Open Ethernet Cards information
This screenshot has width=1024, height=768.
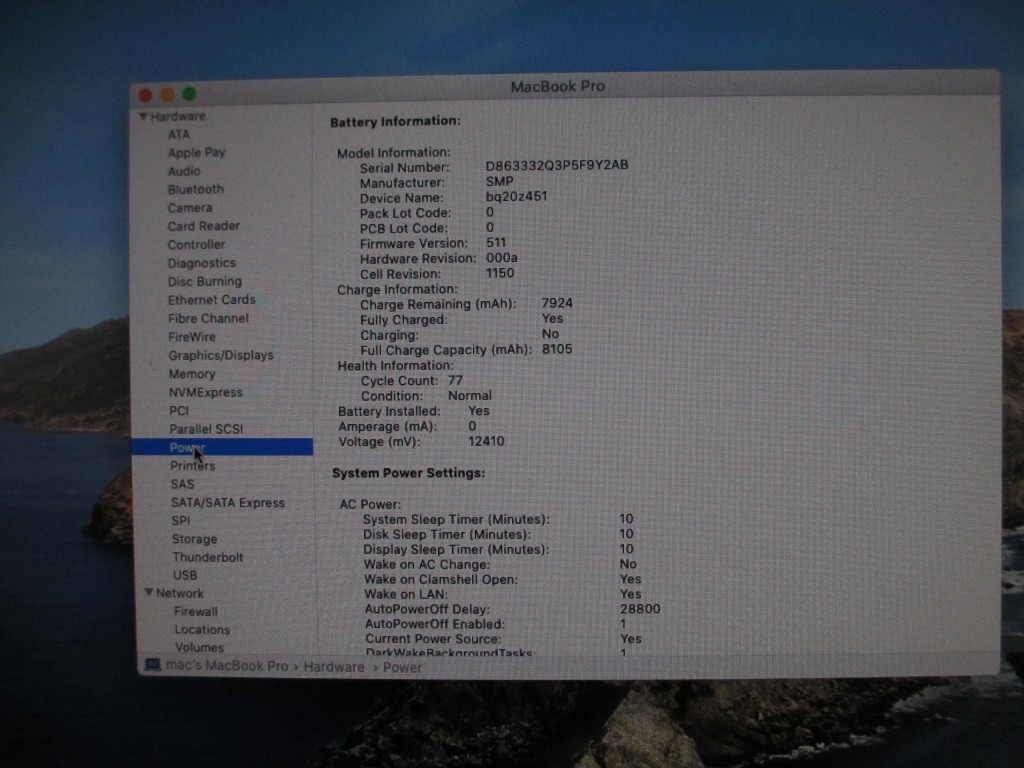pyautogui.click(x=212, y=300)
